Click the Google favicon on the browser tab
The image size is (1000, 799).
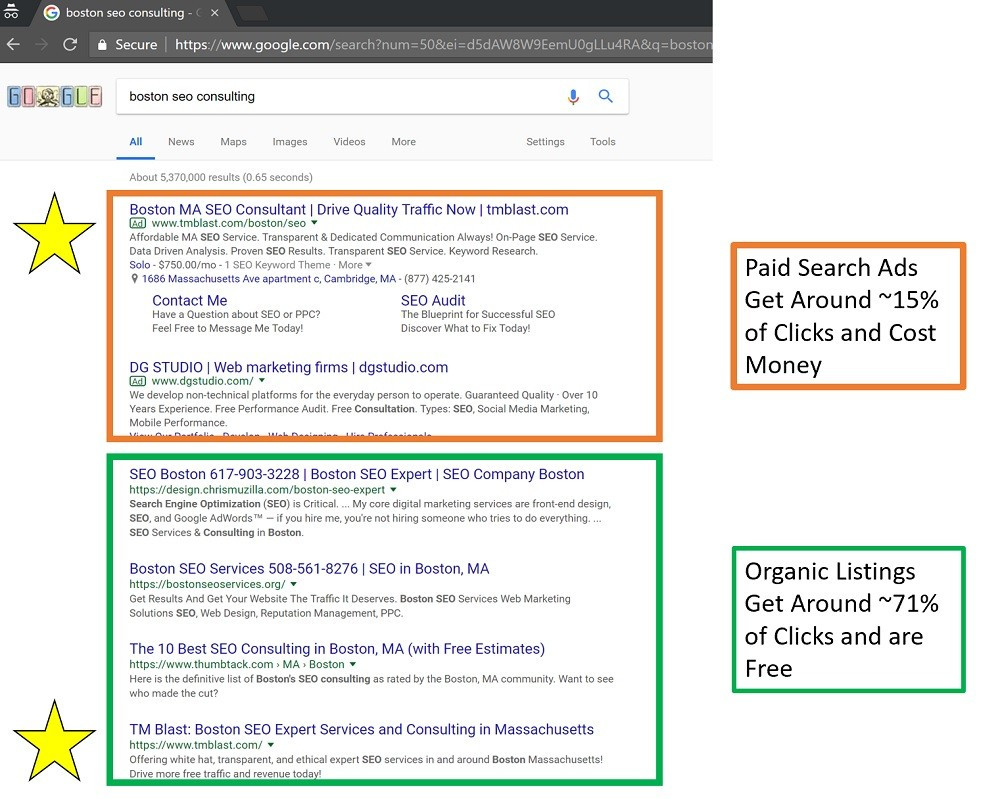pos(52,13)
